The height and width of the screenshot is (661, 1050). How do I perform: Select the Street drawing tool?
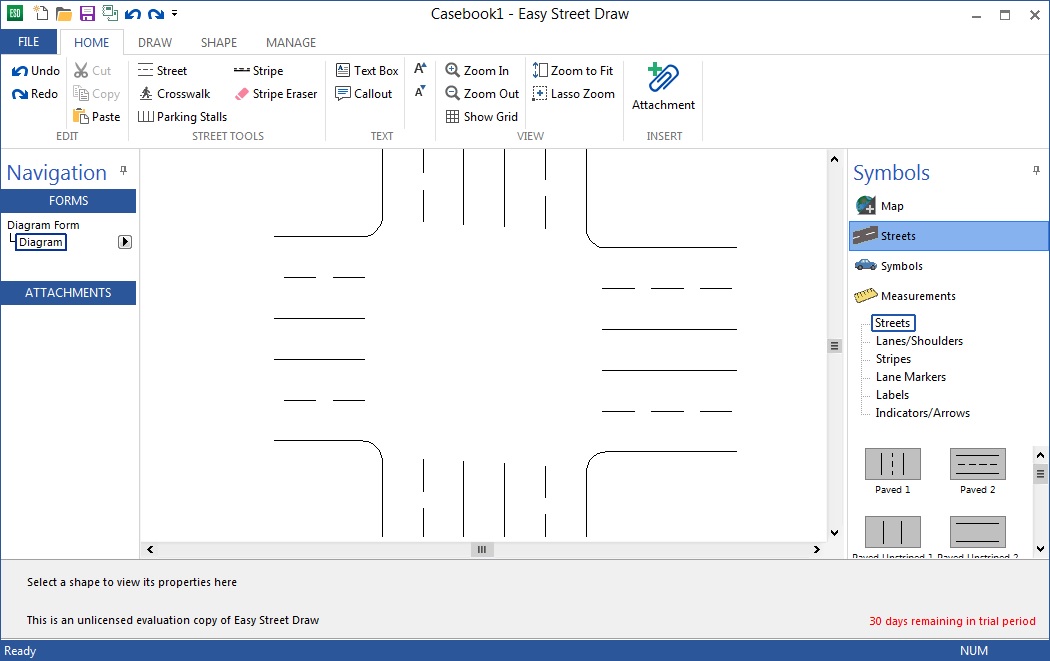(163, 70)
